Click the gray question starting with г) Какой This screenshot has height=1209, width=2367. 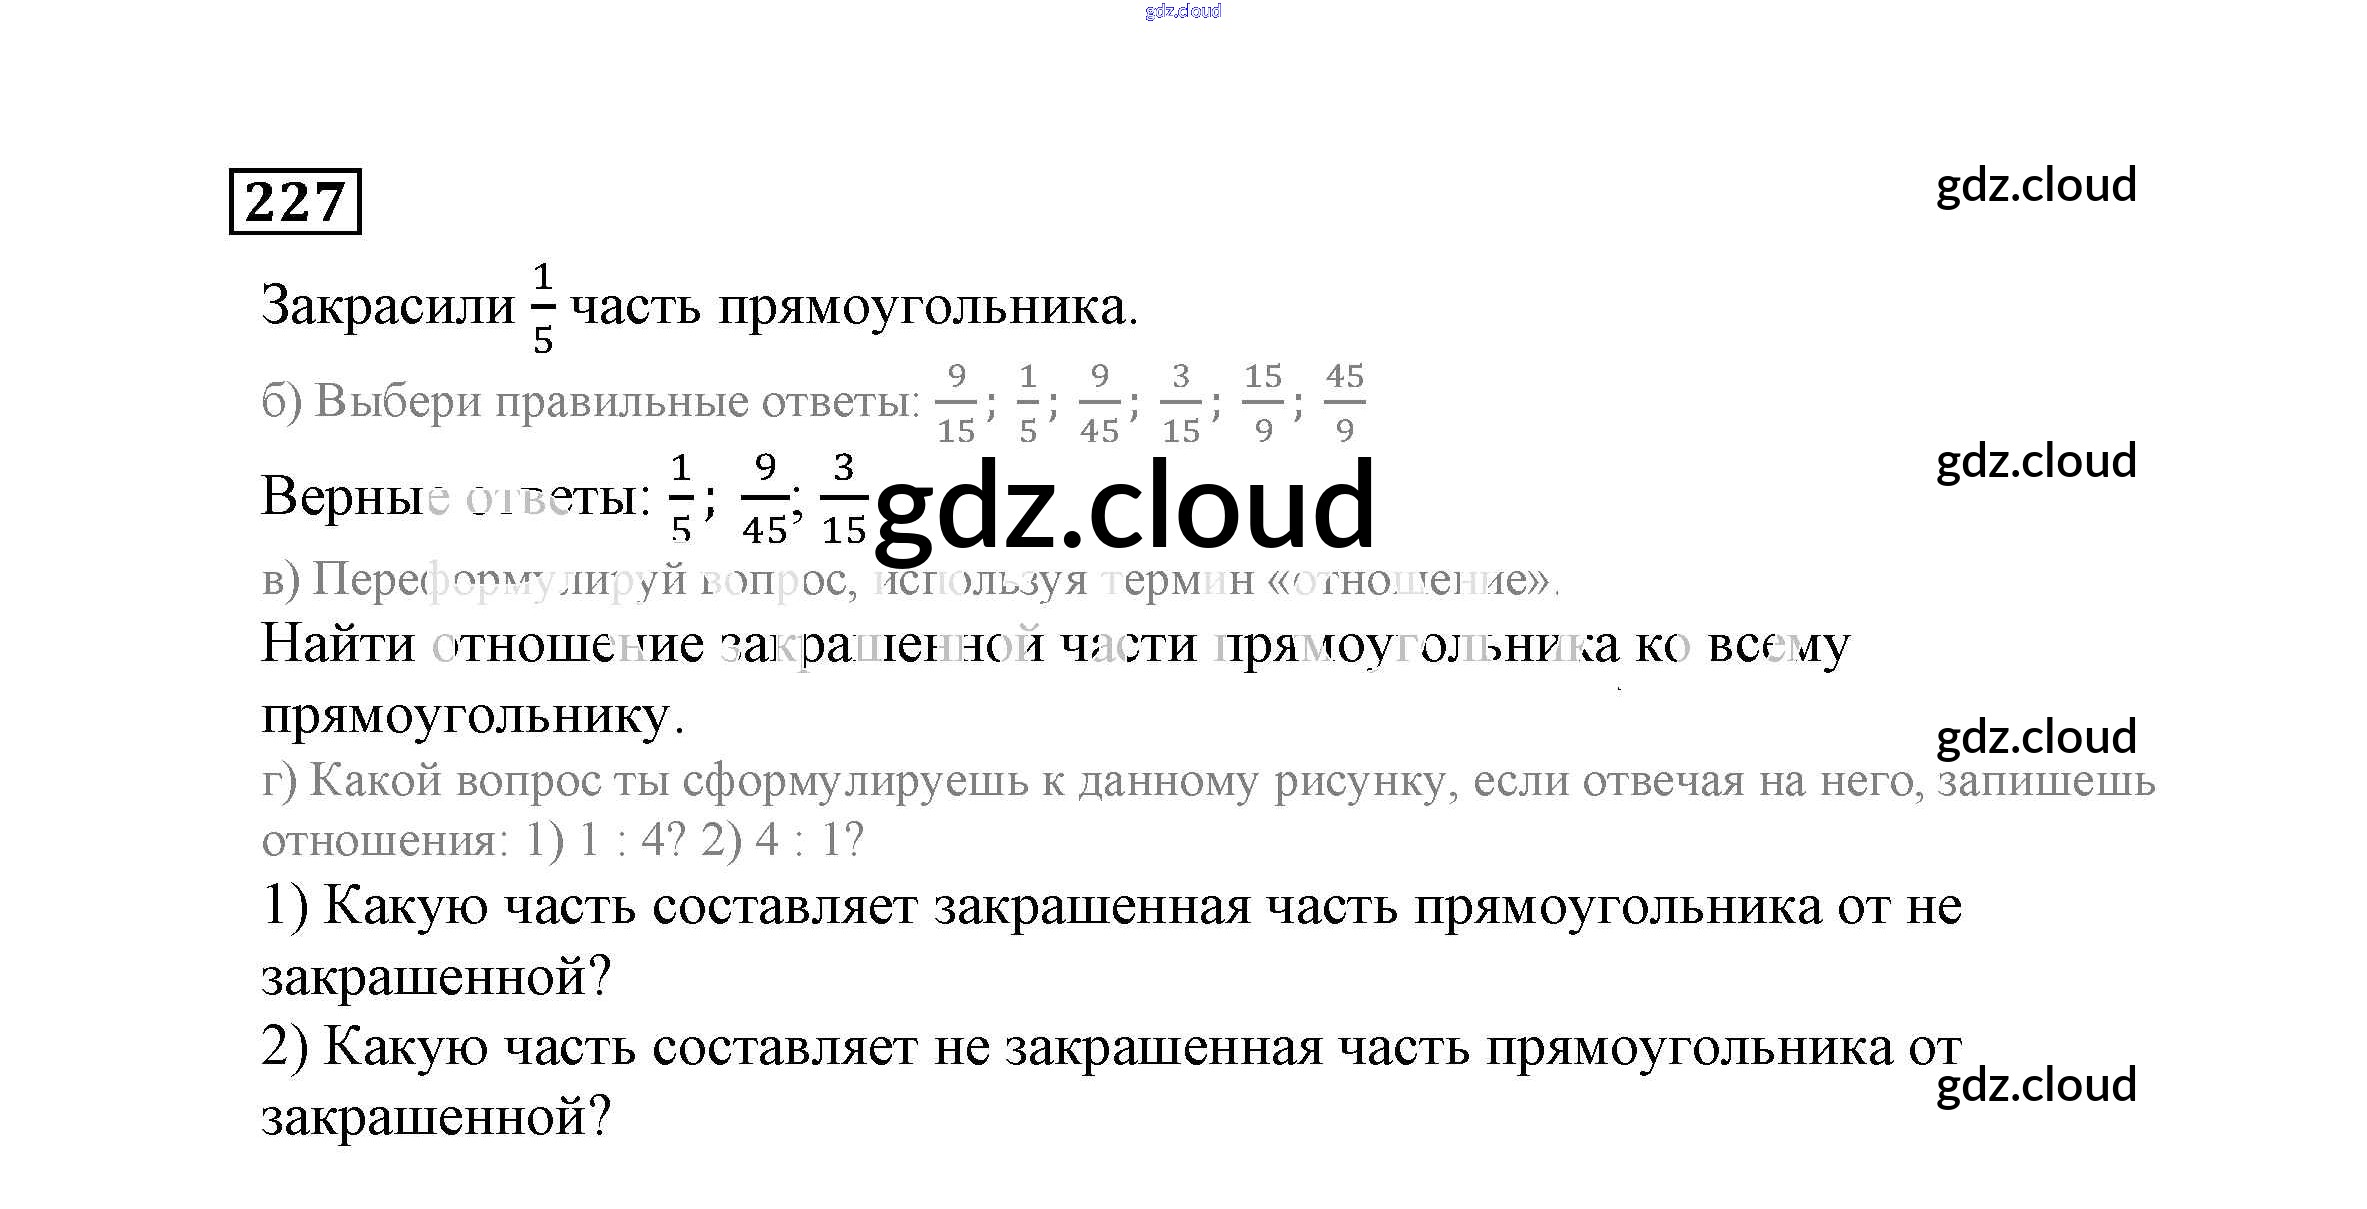coord(1207,781)
